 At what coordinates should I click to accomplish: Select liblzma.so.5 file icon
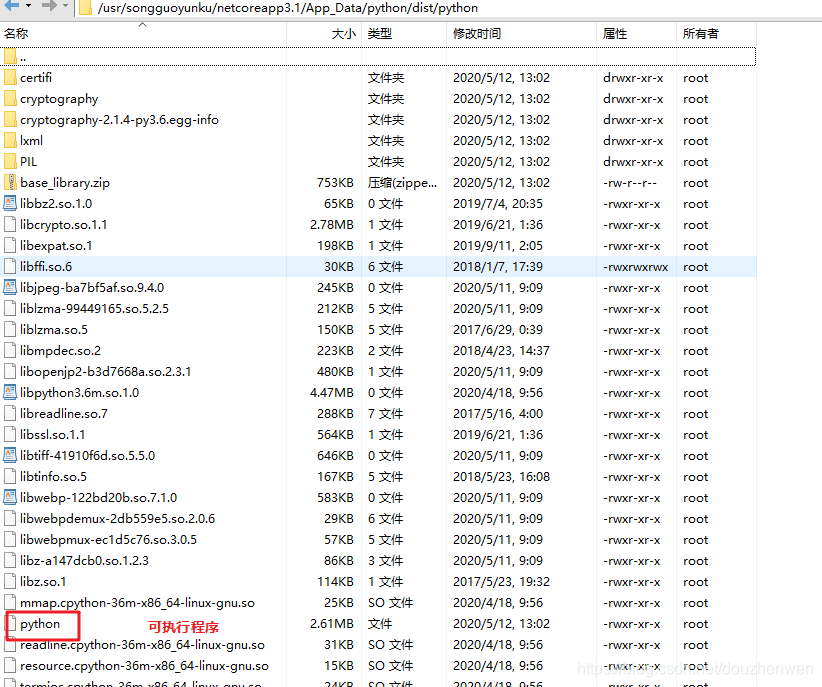(10, 329)
